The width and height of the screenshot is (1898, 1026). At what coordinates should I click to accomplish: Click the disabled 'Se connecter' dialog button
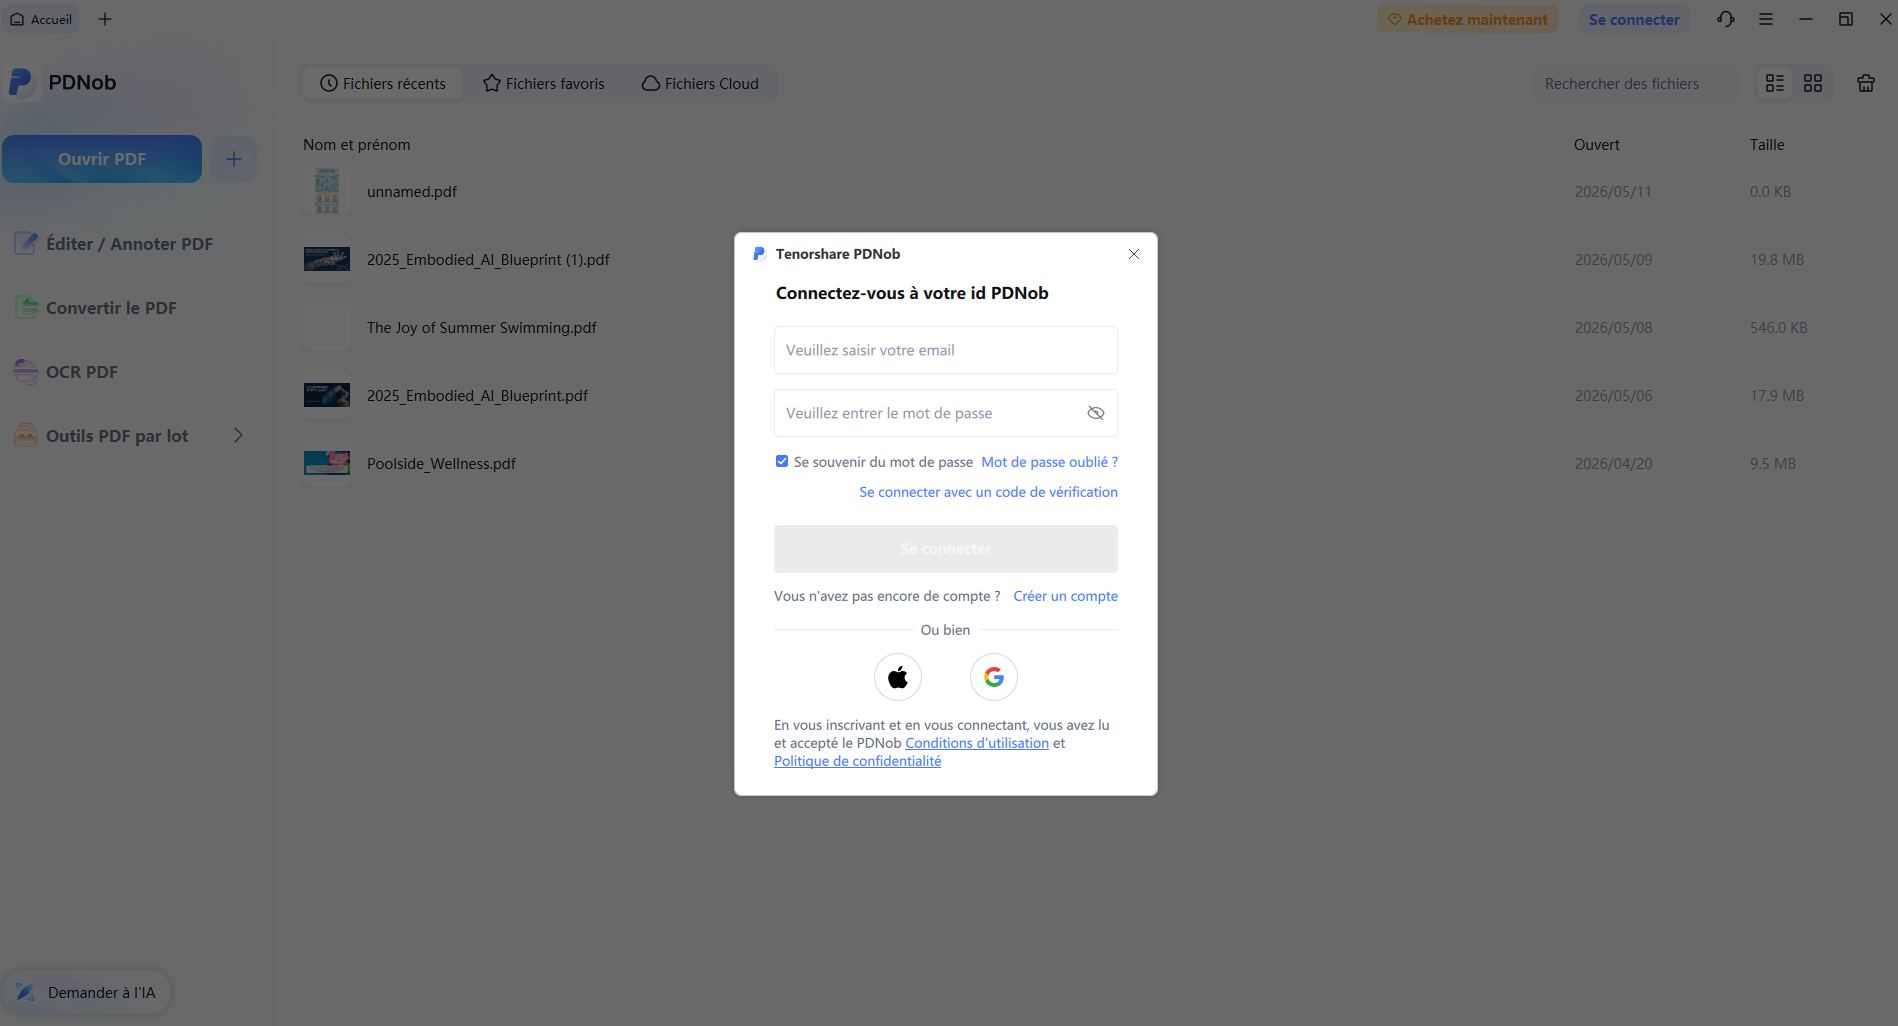coord(945,549)
